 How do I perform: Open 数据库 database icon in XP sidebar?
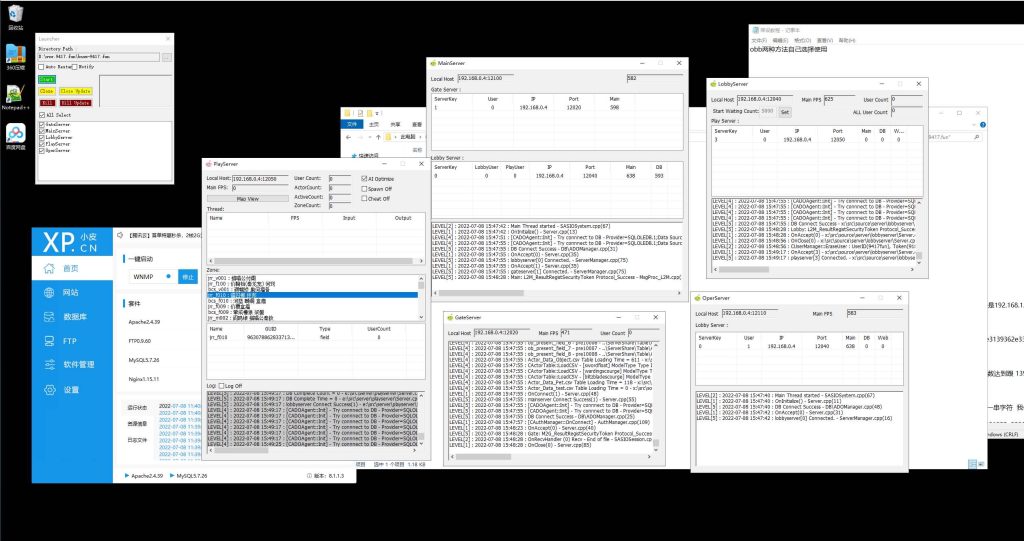click(x=48, y=316)
